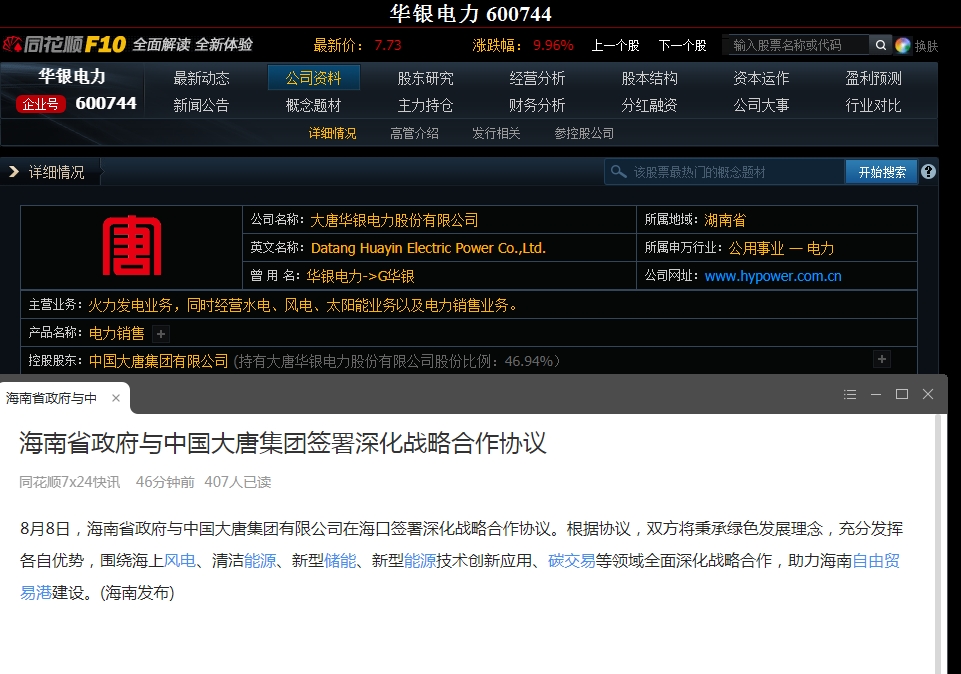Expand the 控股股东 row plus button
The width and height of the screenshot is (961, 674).
pyautogui.click(x=882, y=359)
